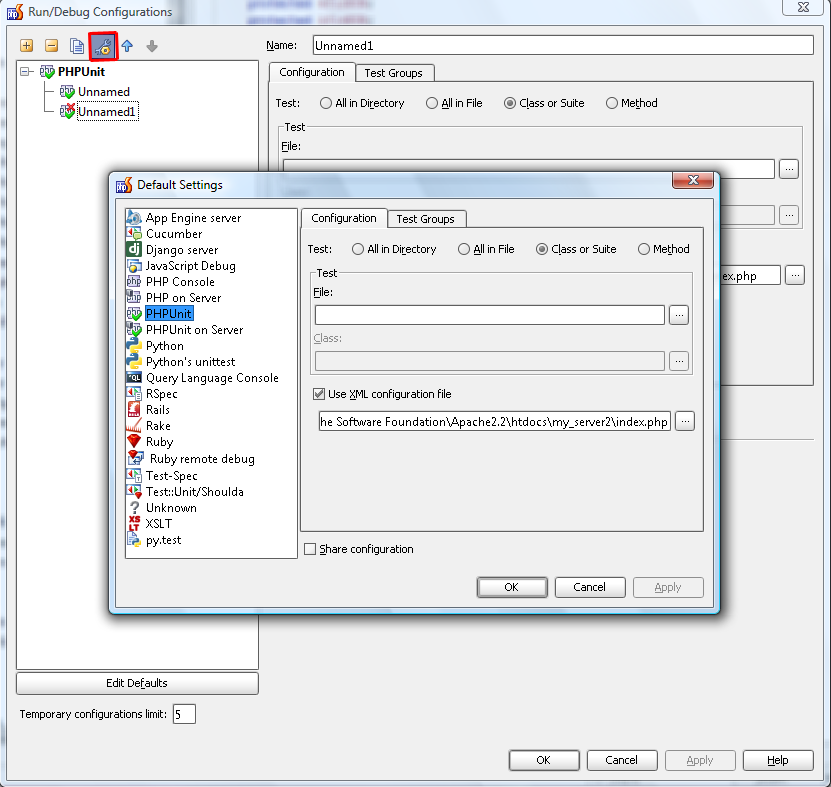Enable Share configuration checkbox
This screenshot has height=787, width=831.
coord(310,549)
